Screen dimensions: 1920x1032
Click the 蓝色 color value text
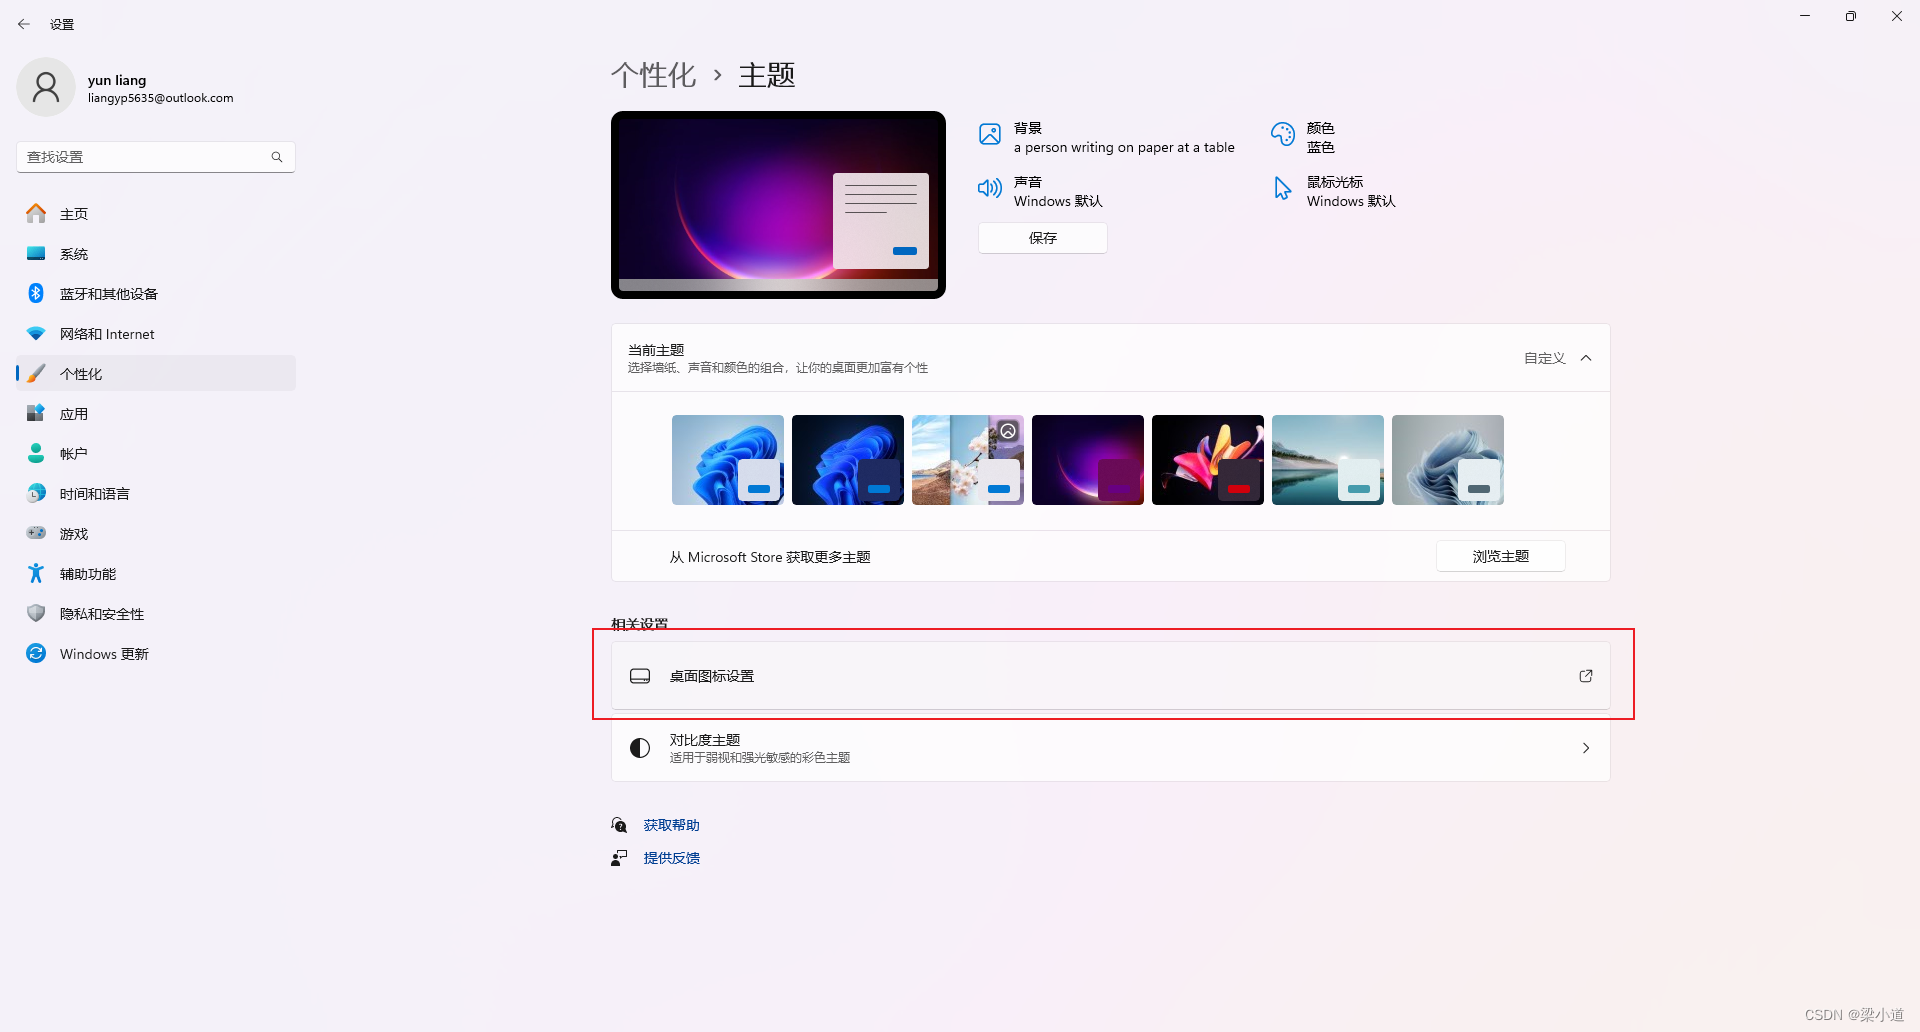[1320, 147]
